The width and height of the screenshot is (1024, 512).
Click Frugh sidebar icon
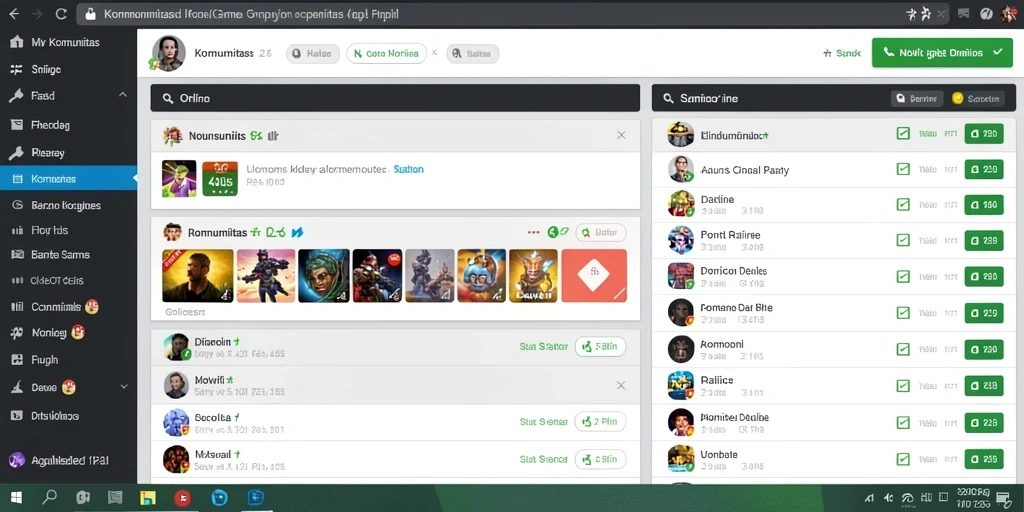click(18, 360)
